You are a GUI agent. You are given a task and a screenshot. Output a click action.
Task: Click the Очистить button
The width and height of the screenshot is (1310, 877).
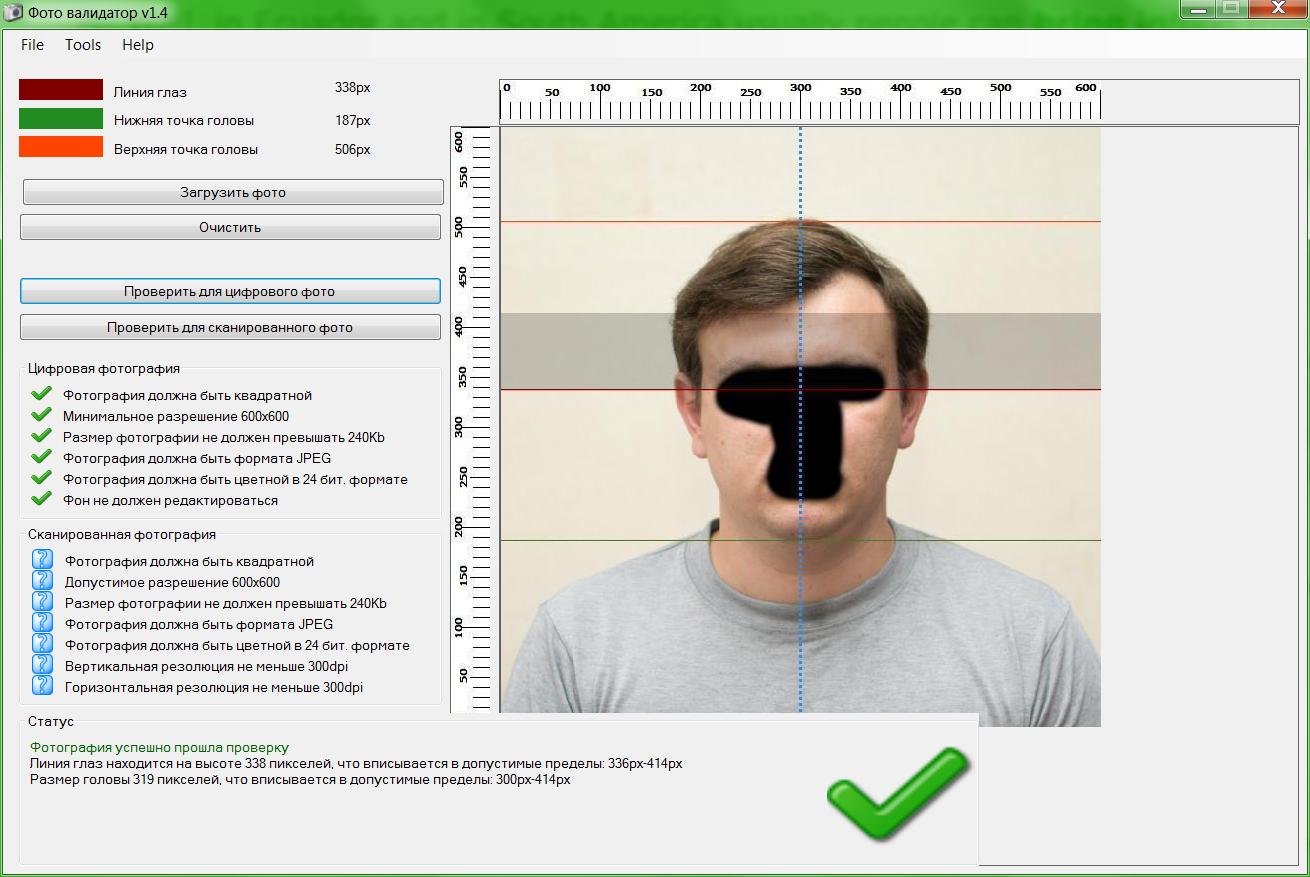coord(230,227)
